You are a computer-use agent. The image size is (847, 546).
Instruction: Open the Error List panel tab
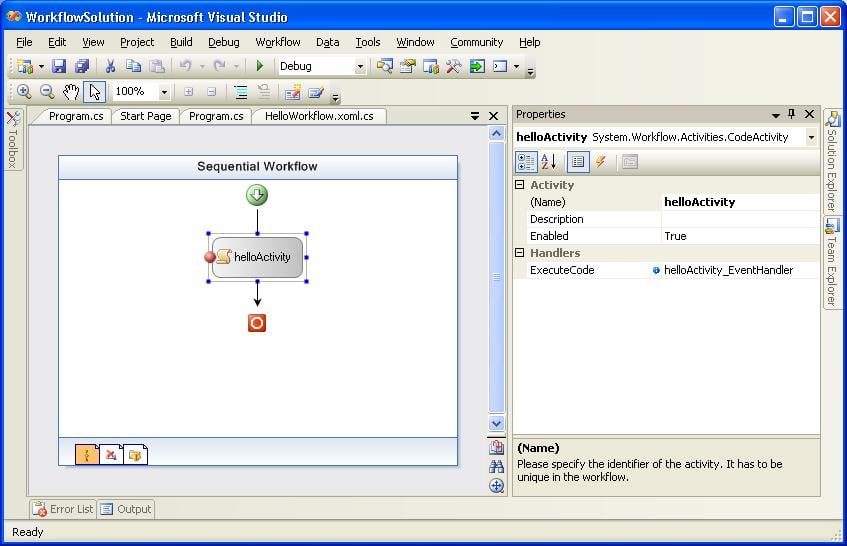coord(63,509)
